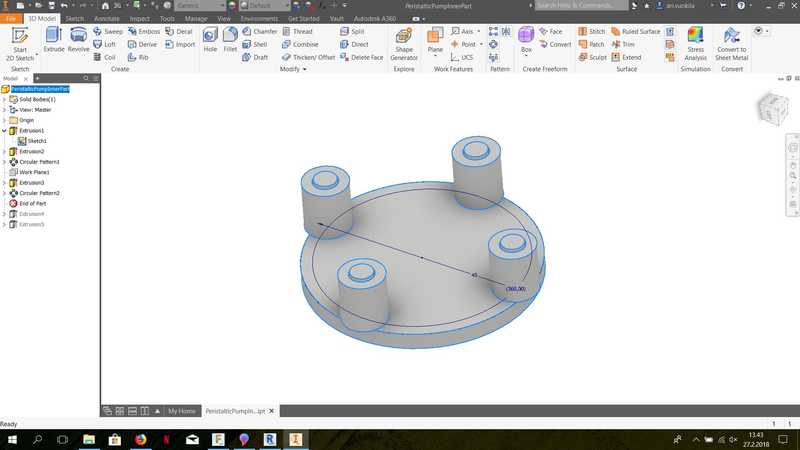Select the Fillet tool
This screenshot has height=450, width=800.
coord(230,40)
